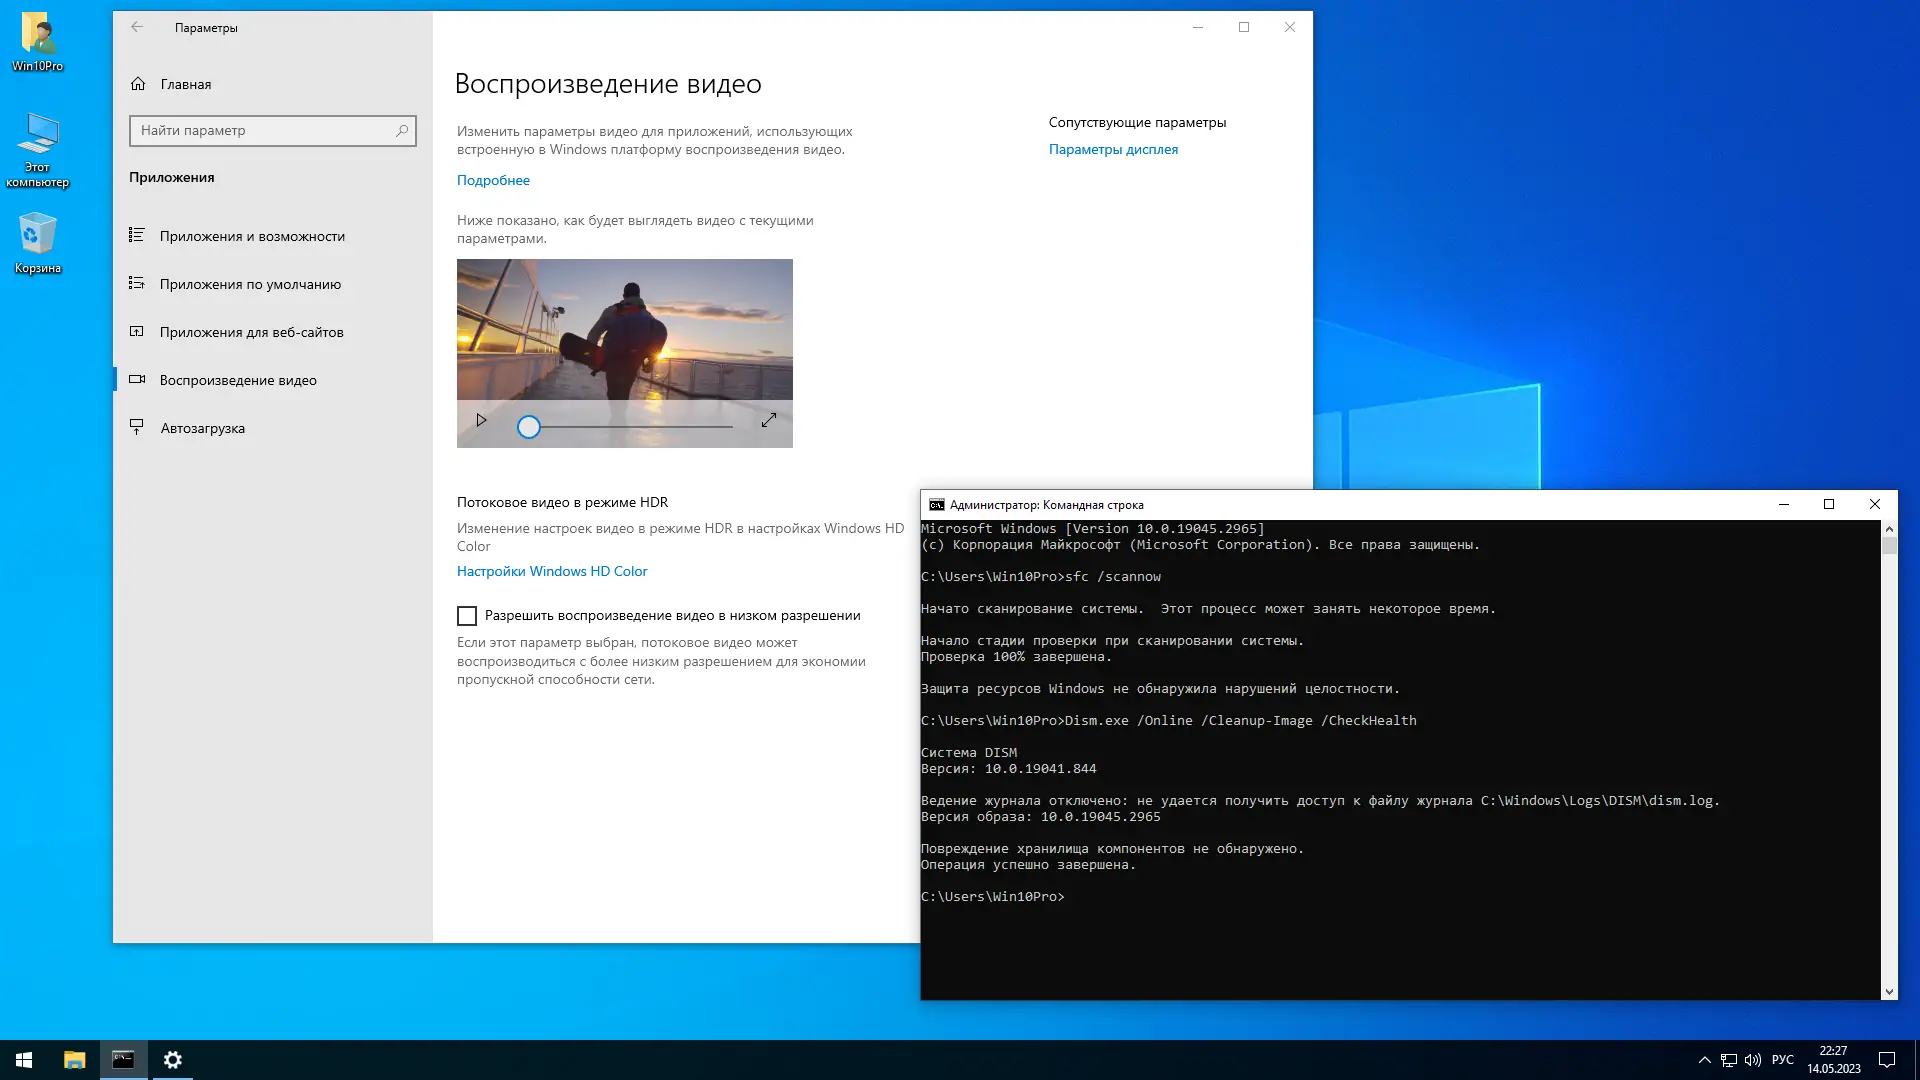
Task: Click the volume icon in tray
Action: click(x=1752, y=1060)
